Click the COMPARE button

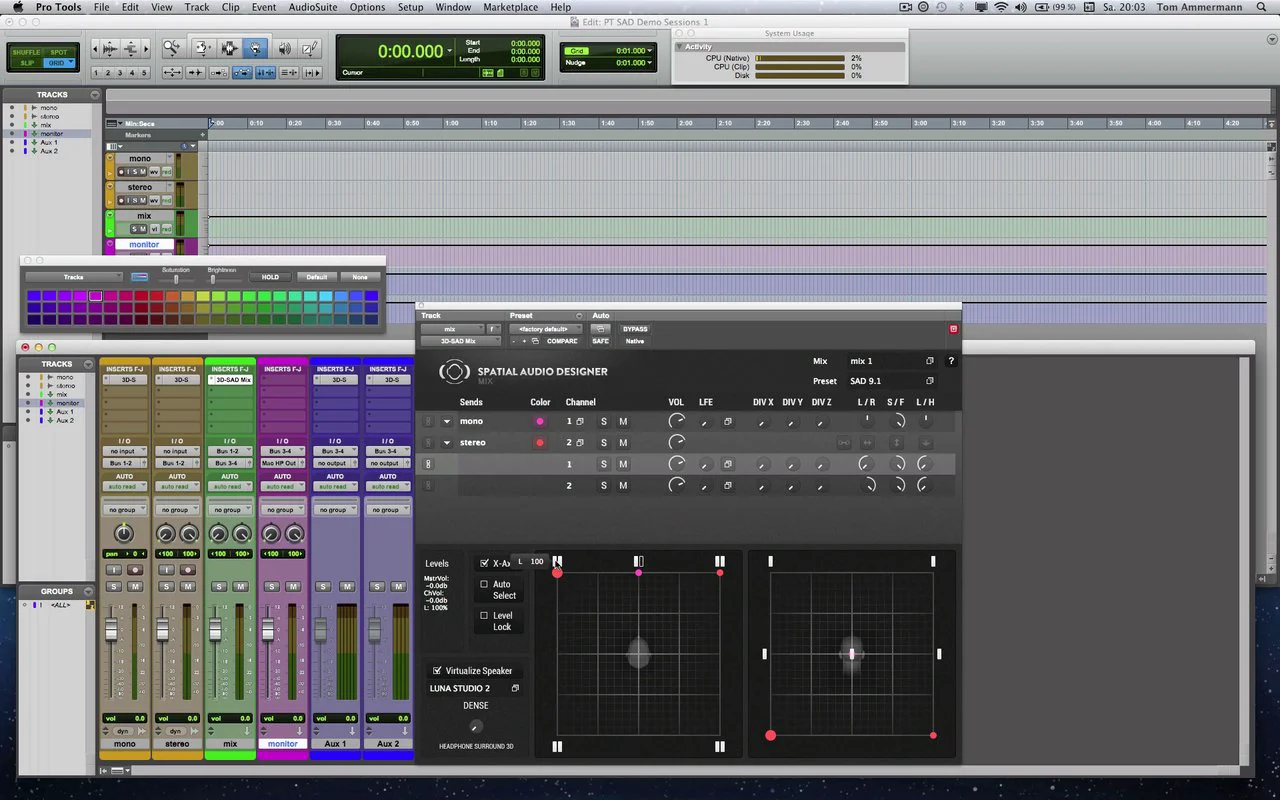pyautogui.click(x=562, y=341)
